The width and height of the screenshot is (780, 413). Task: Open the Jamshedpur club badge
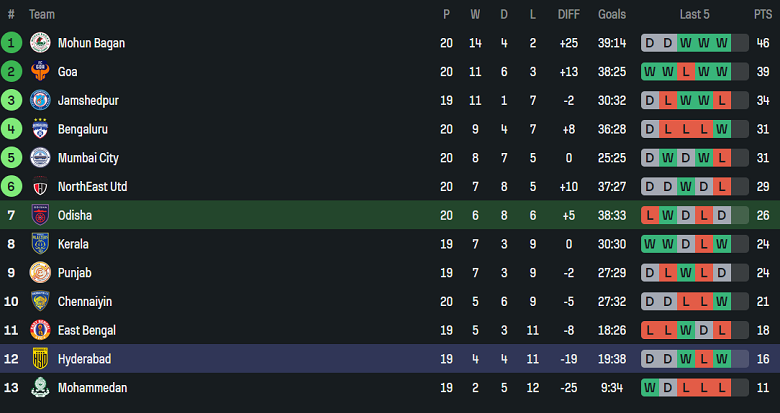40,100
